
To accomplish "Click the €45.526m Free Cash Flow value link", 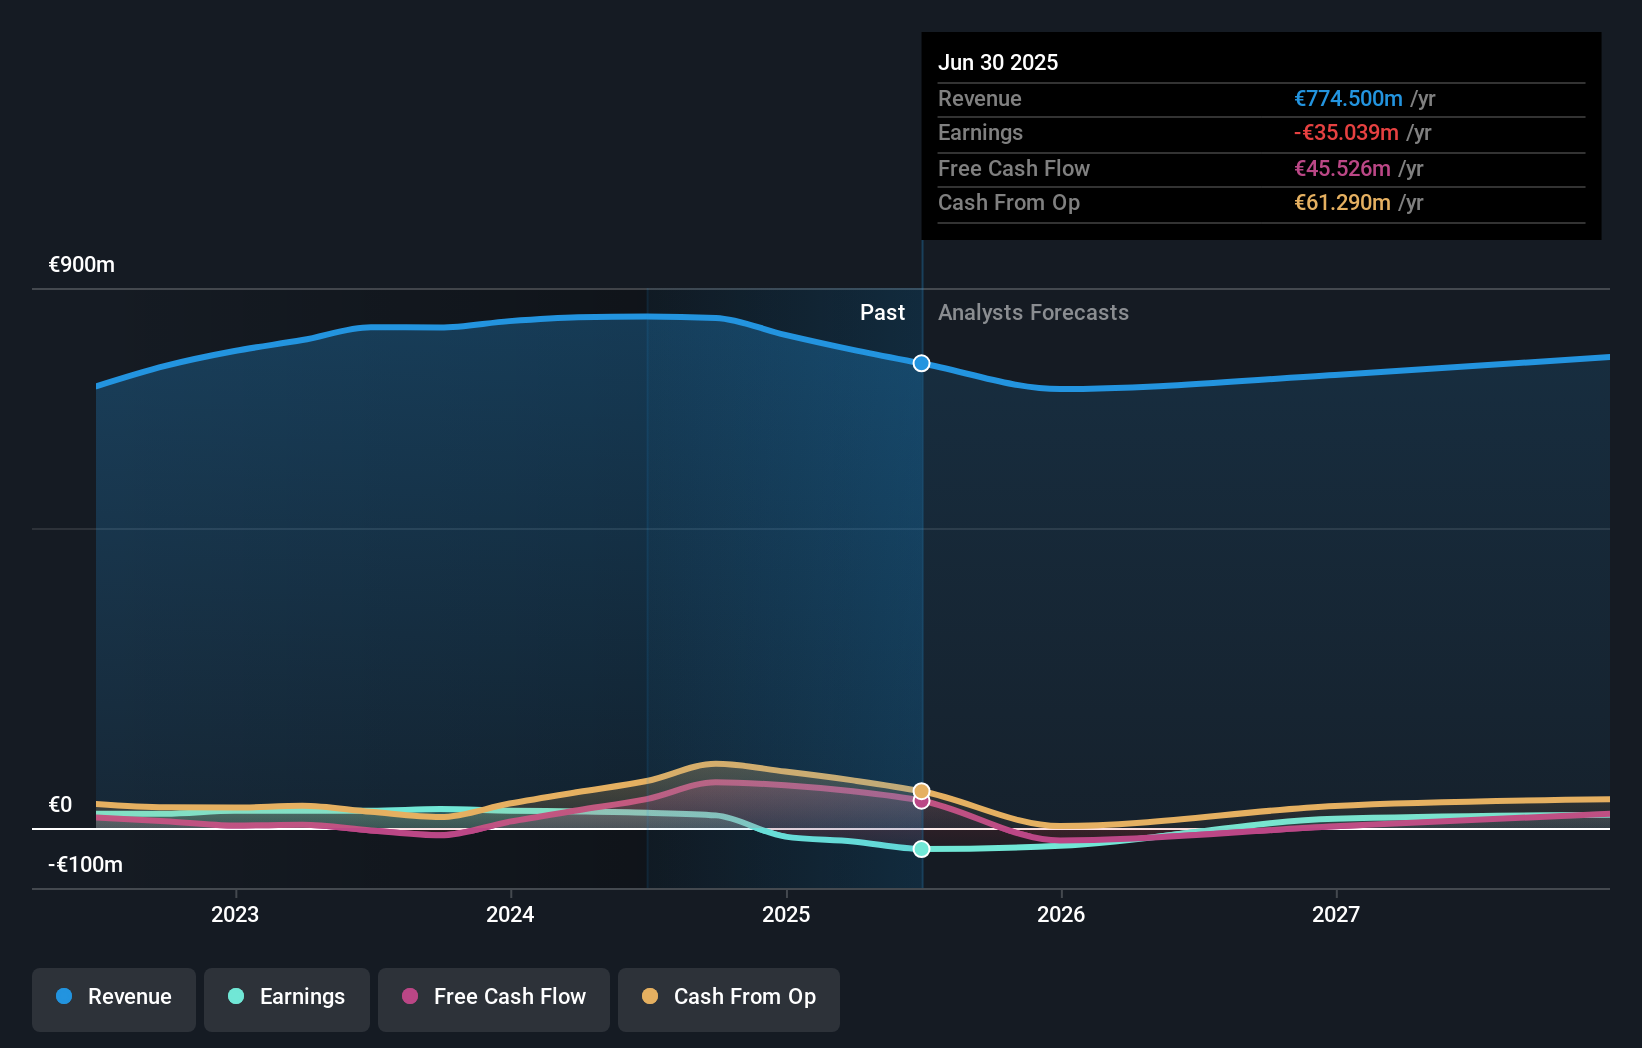I will [1341, 168].
